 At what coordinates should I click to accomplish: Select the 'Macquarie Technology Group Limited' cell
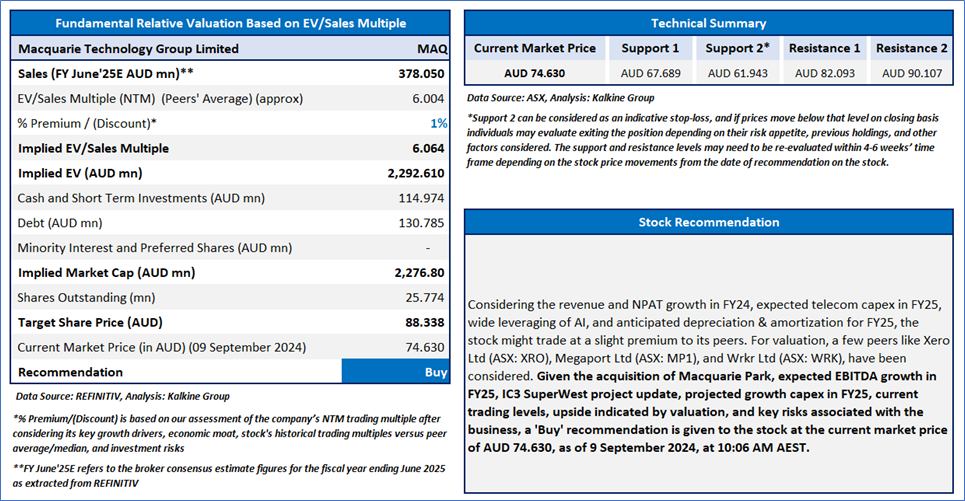click(128, 49)
